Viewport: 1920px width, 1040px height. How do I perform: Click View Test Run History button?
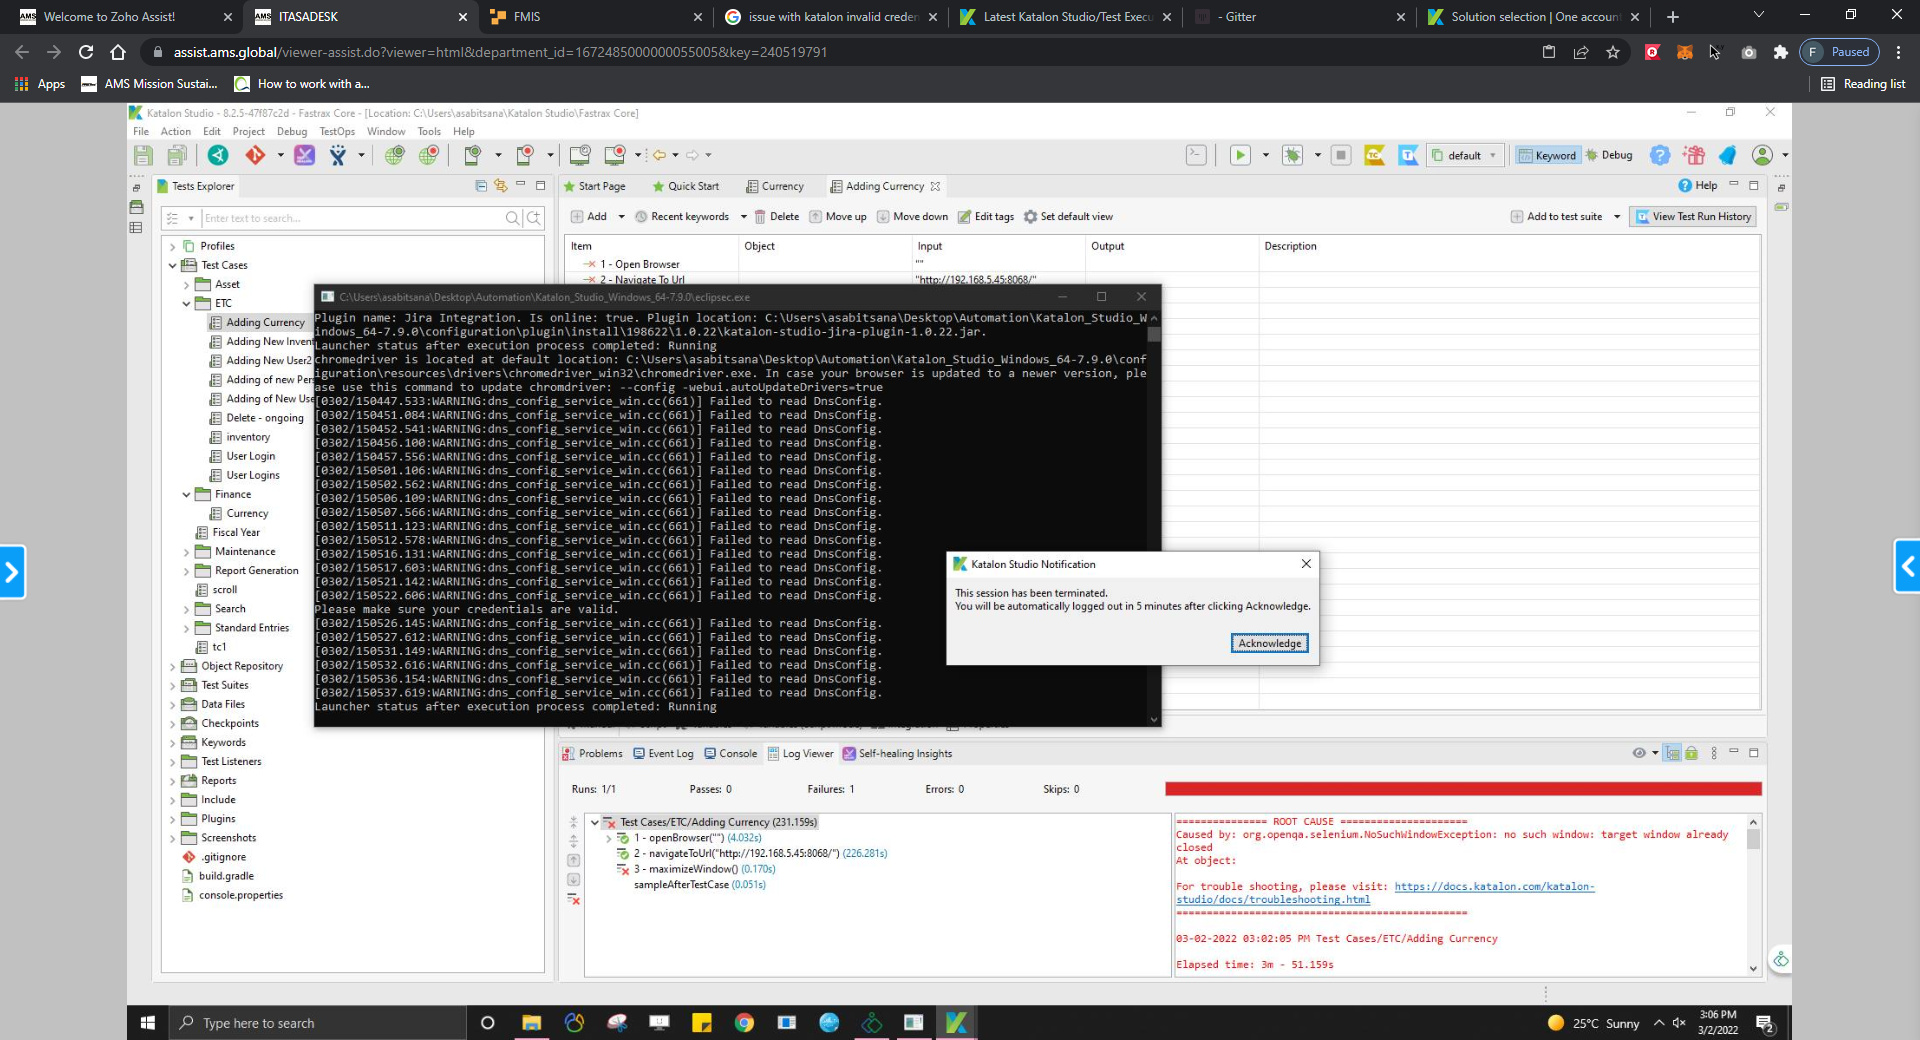tap(1693, 217)
